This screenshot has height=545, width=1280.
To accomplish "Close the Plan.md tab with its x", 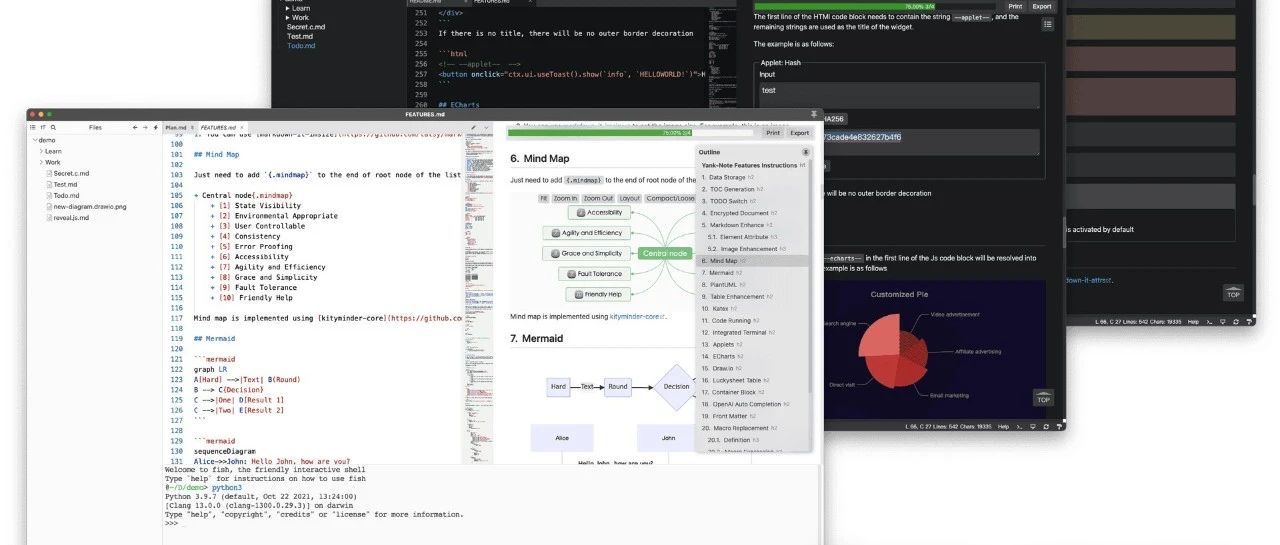I will tap(194, 128).
